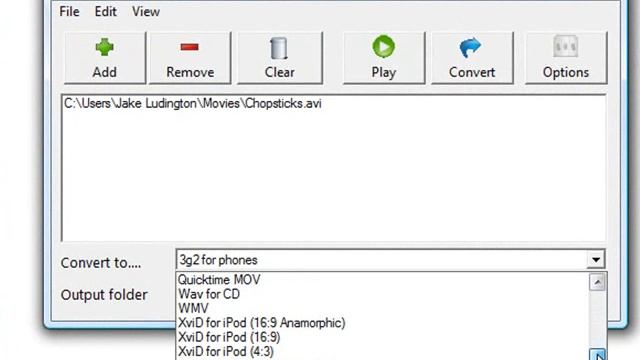Viewport: 640px width, 360px height.
Task: Open the Options settings button
Action: point(566,58)
